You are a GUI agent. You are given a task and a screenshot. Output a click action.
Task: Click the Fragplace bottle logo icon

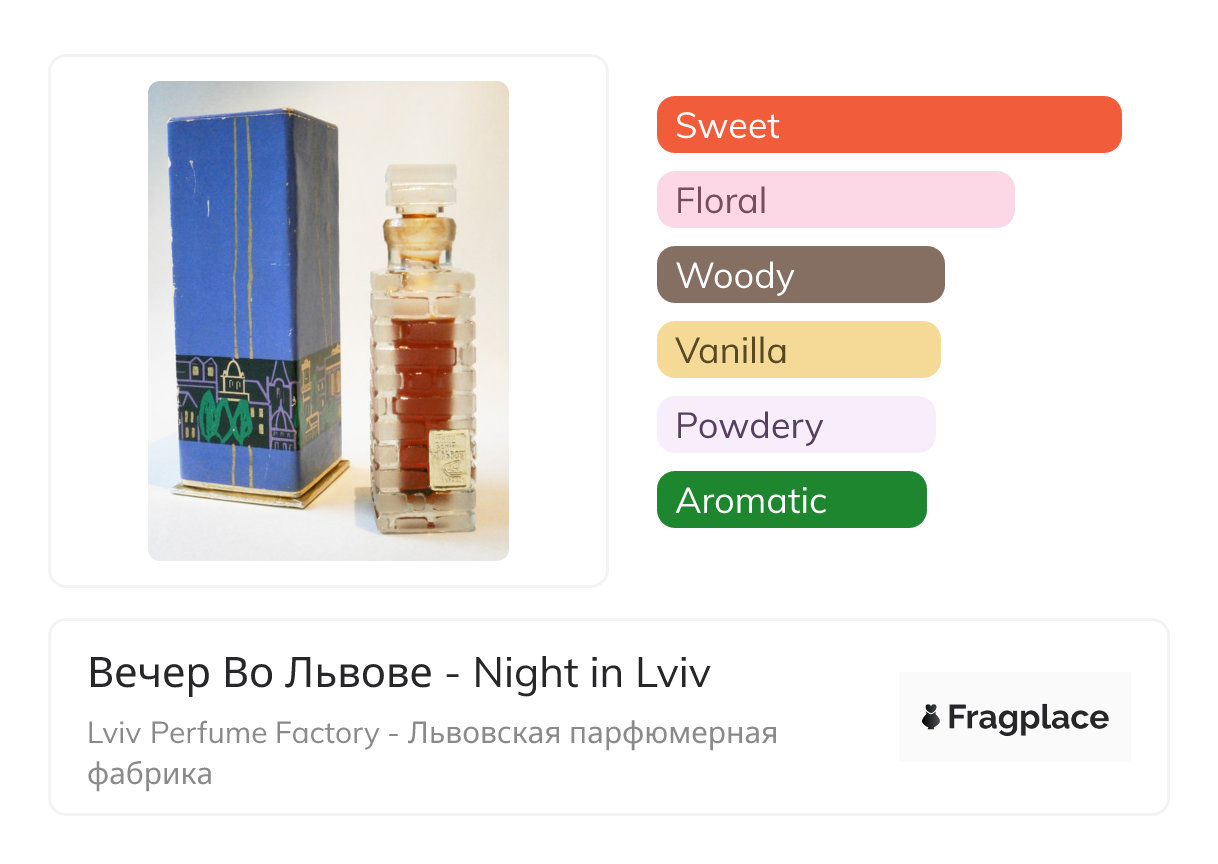(x=931, y=717)
